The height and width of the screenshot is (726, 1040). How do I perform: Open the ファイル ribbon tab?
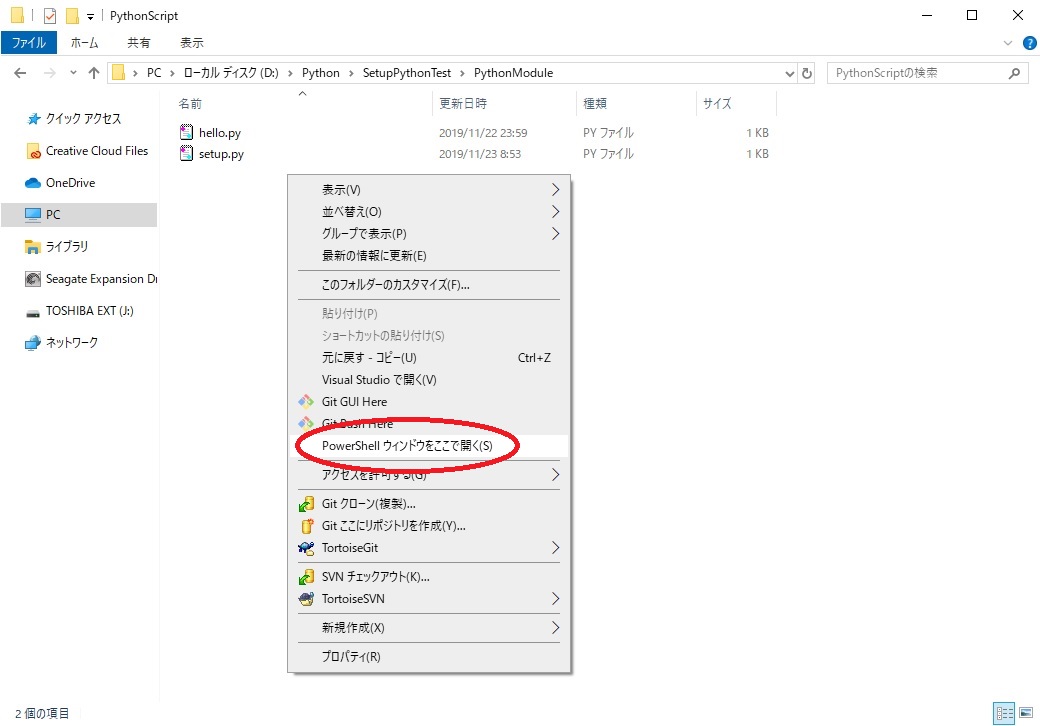pyautogui.click(x=29, y=42)
